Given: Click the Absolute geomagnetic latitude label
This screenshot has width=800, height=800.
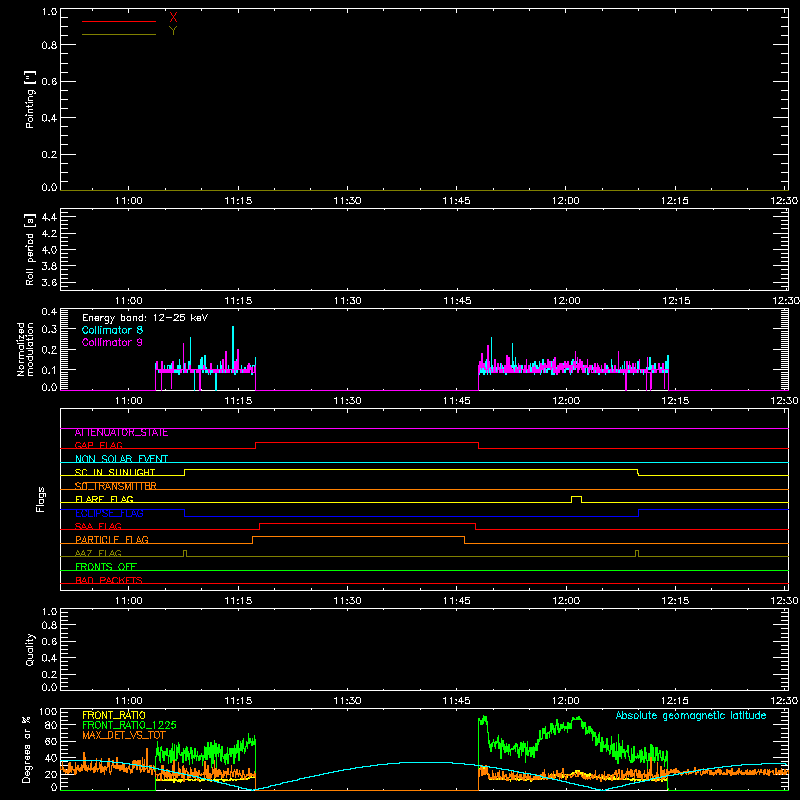Looking at the screenshot, I should pos(691,716).
